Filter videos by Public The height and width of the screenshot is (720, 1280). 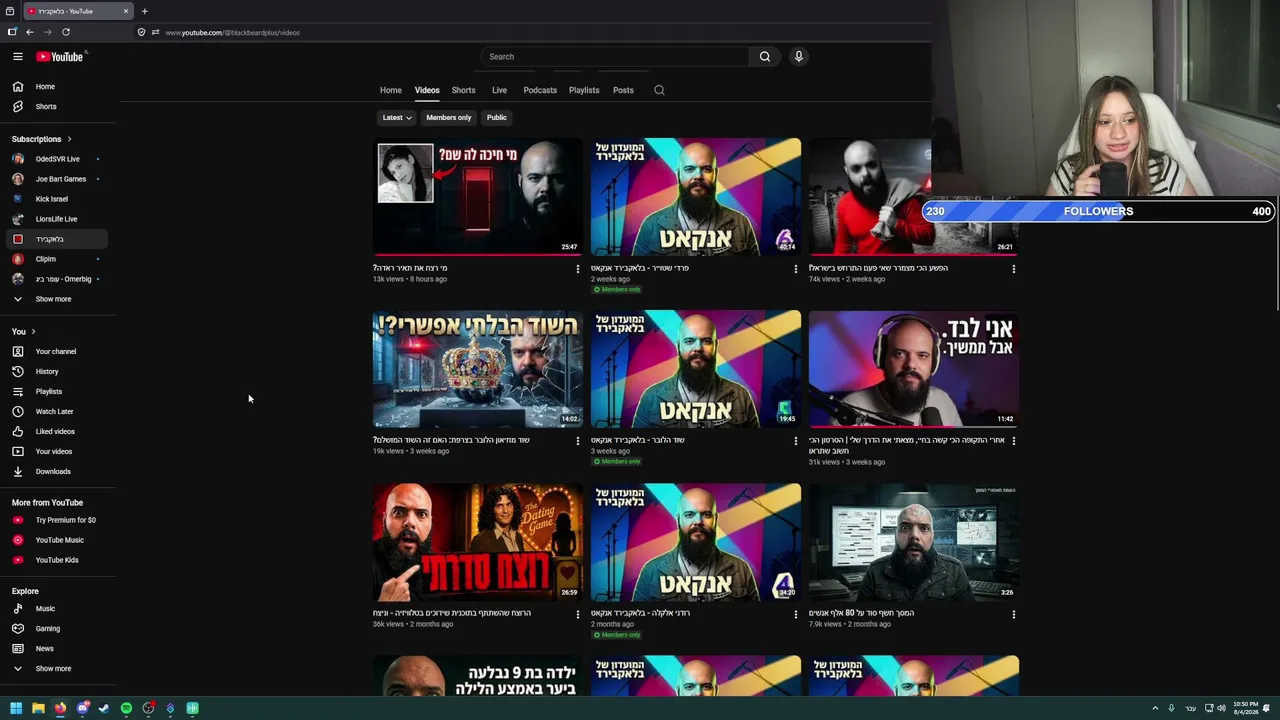coord(497,118)
